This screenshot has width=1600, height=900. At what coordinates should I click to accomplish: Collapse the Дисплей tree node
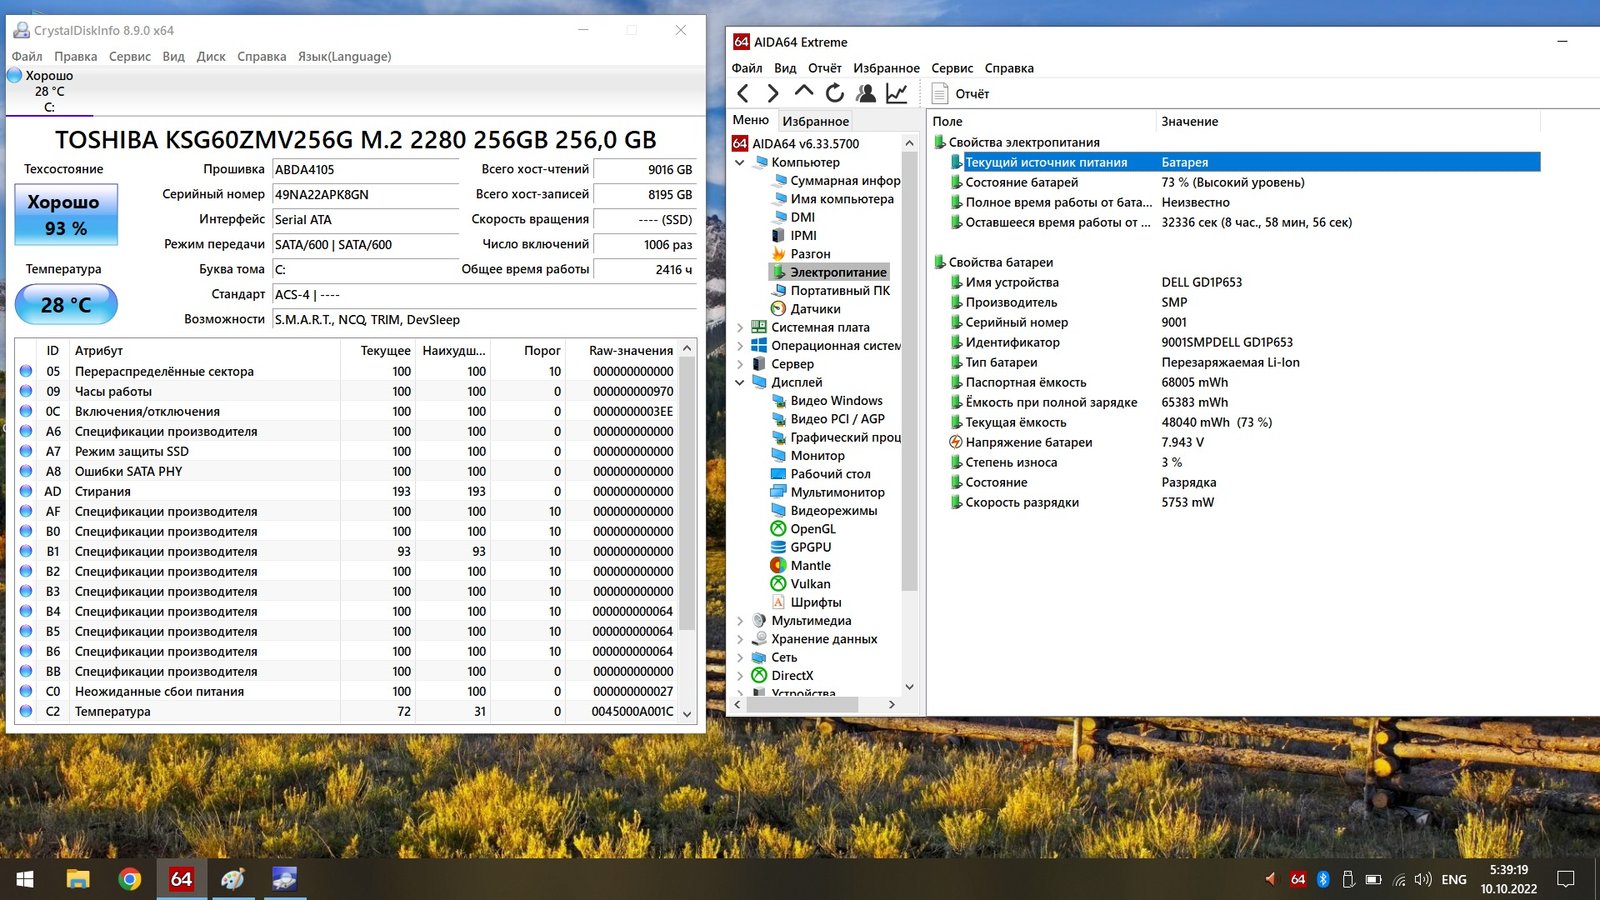tap(740, 382)
